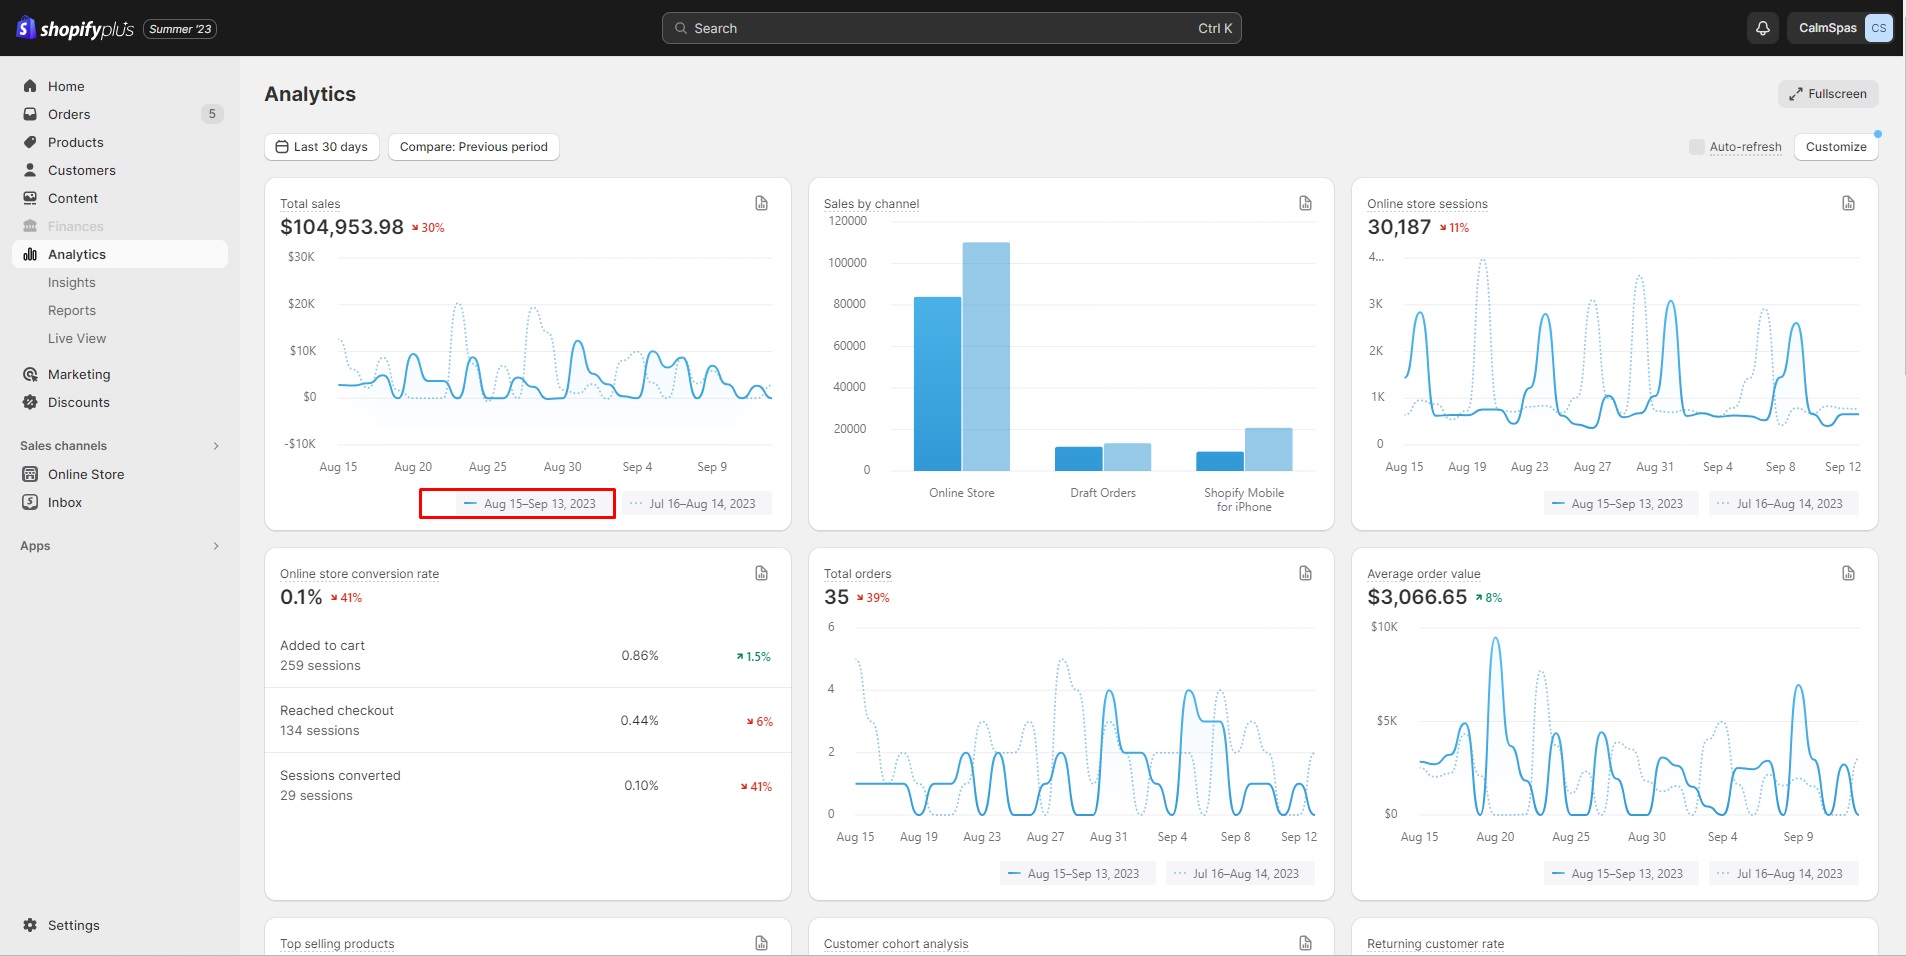The image size is (1906, 956).
Task: Open Average order value report icon
Action: pos(1848,573)
